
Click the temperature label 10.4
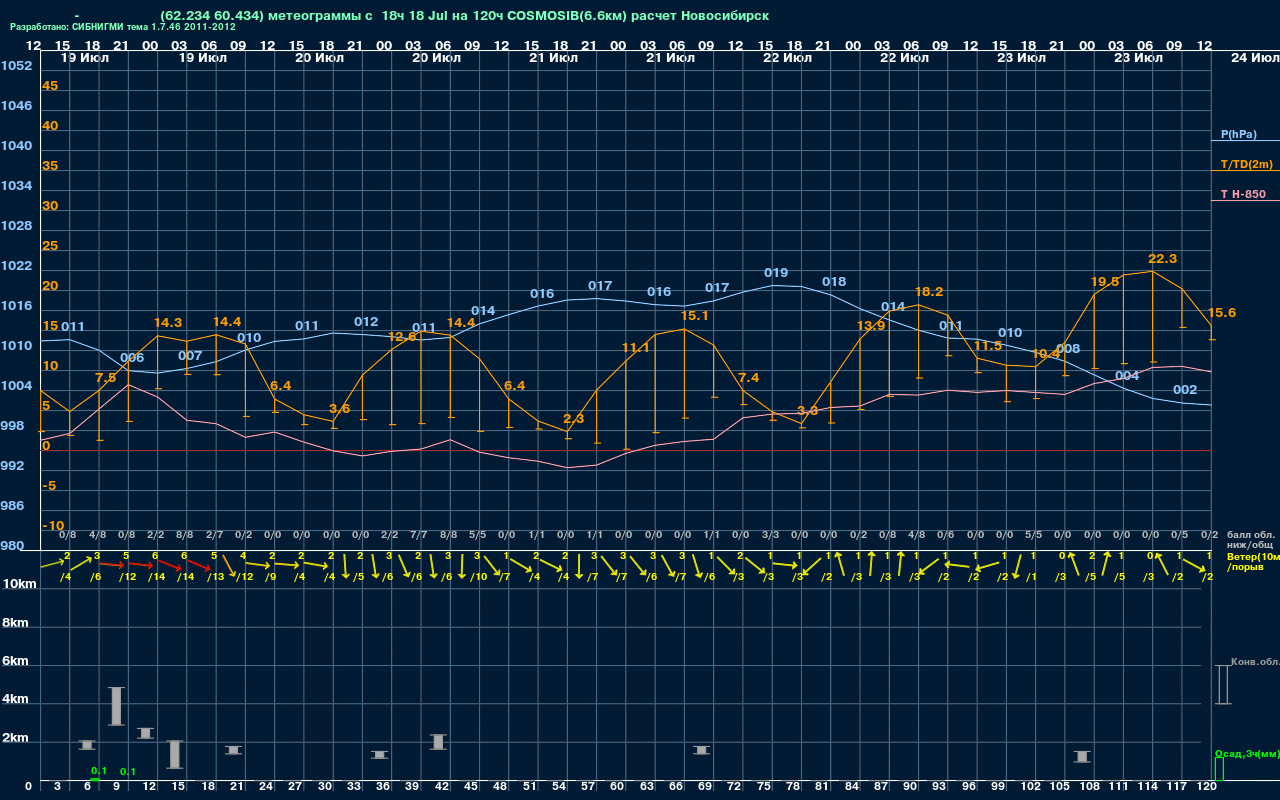tap(1045, 354)
